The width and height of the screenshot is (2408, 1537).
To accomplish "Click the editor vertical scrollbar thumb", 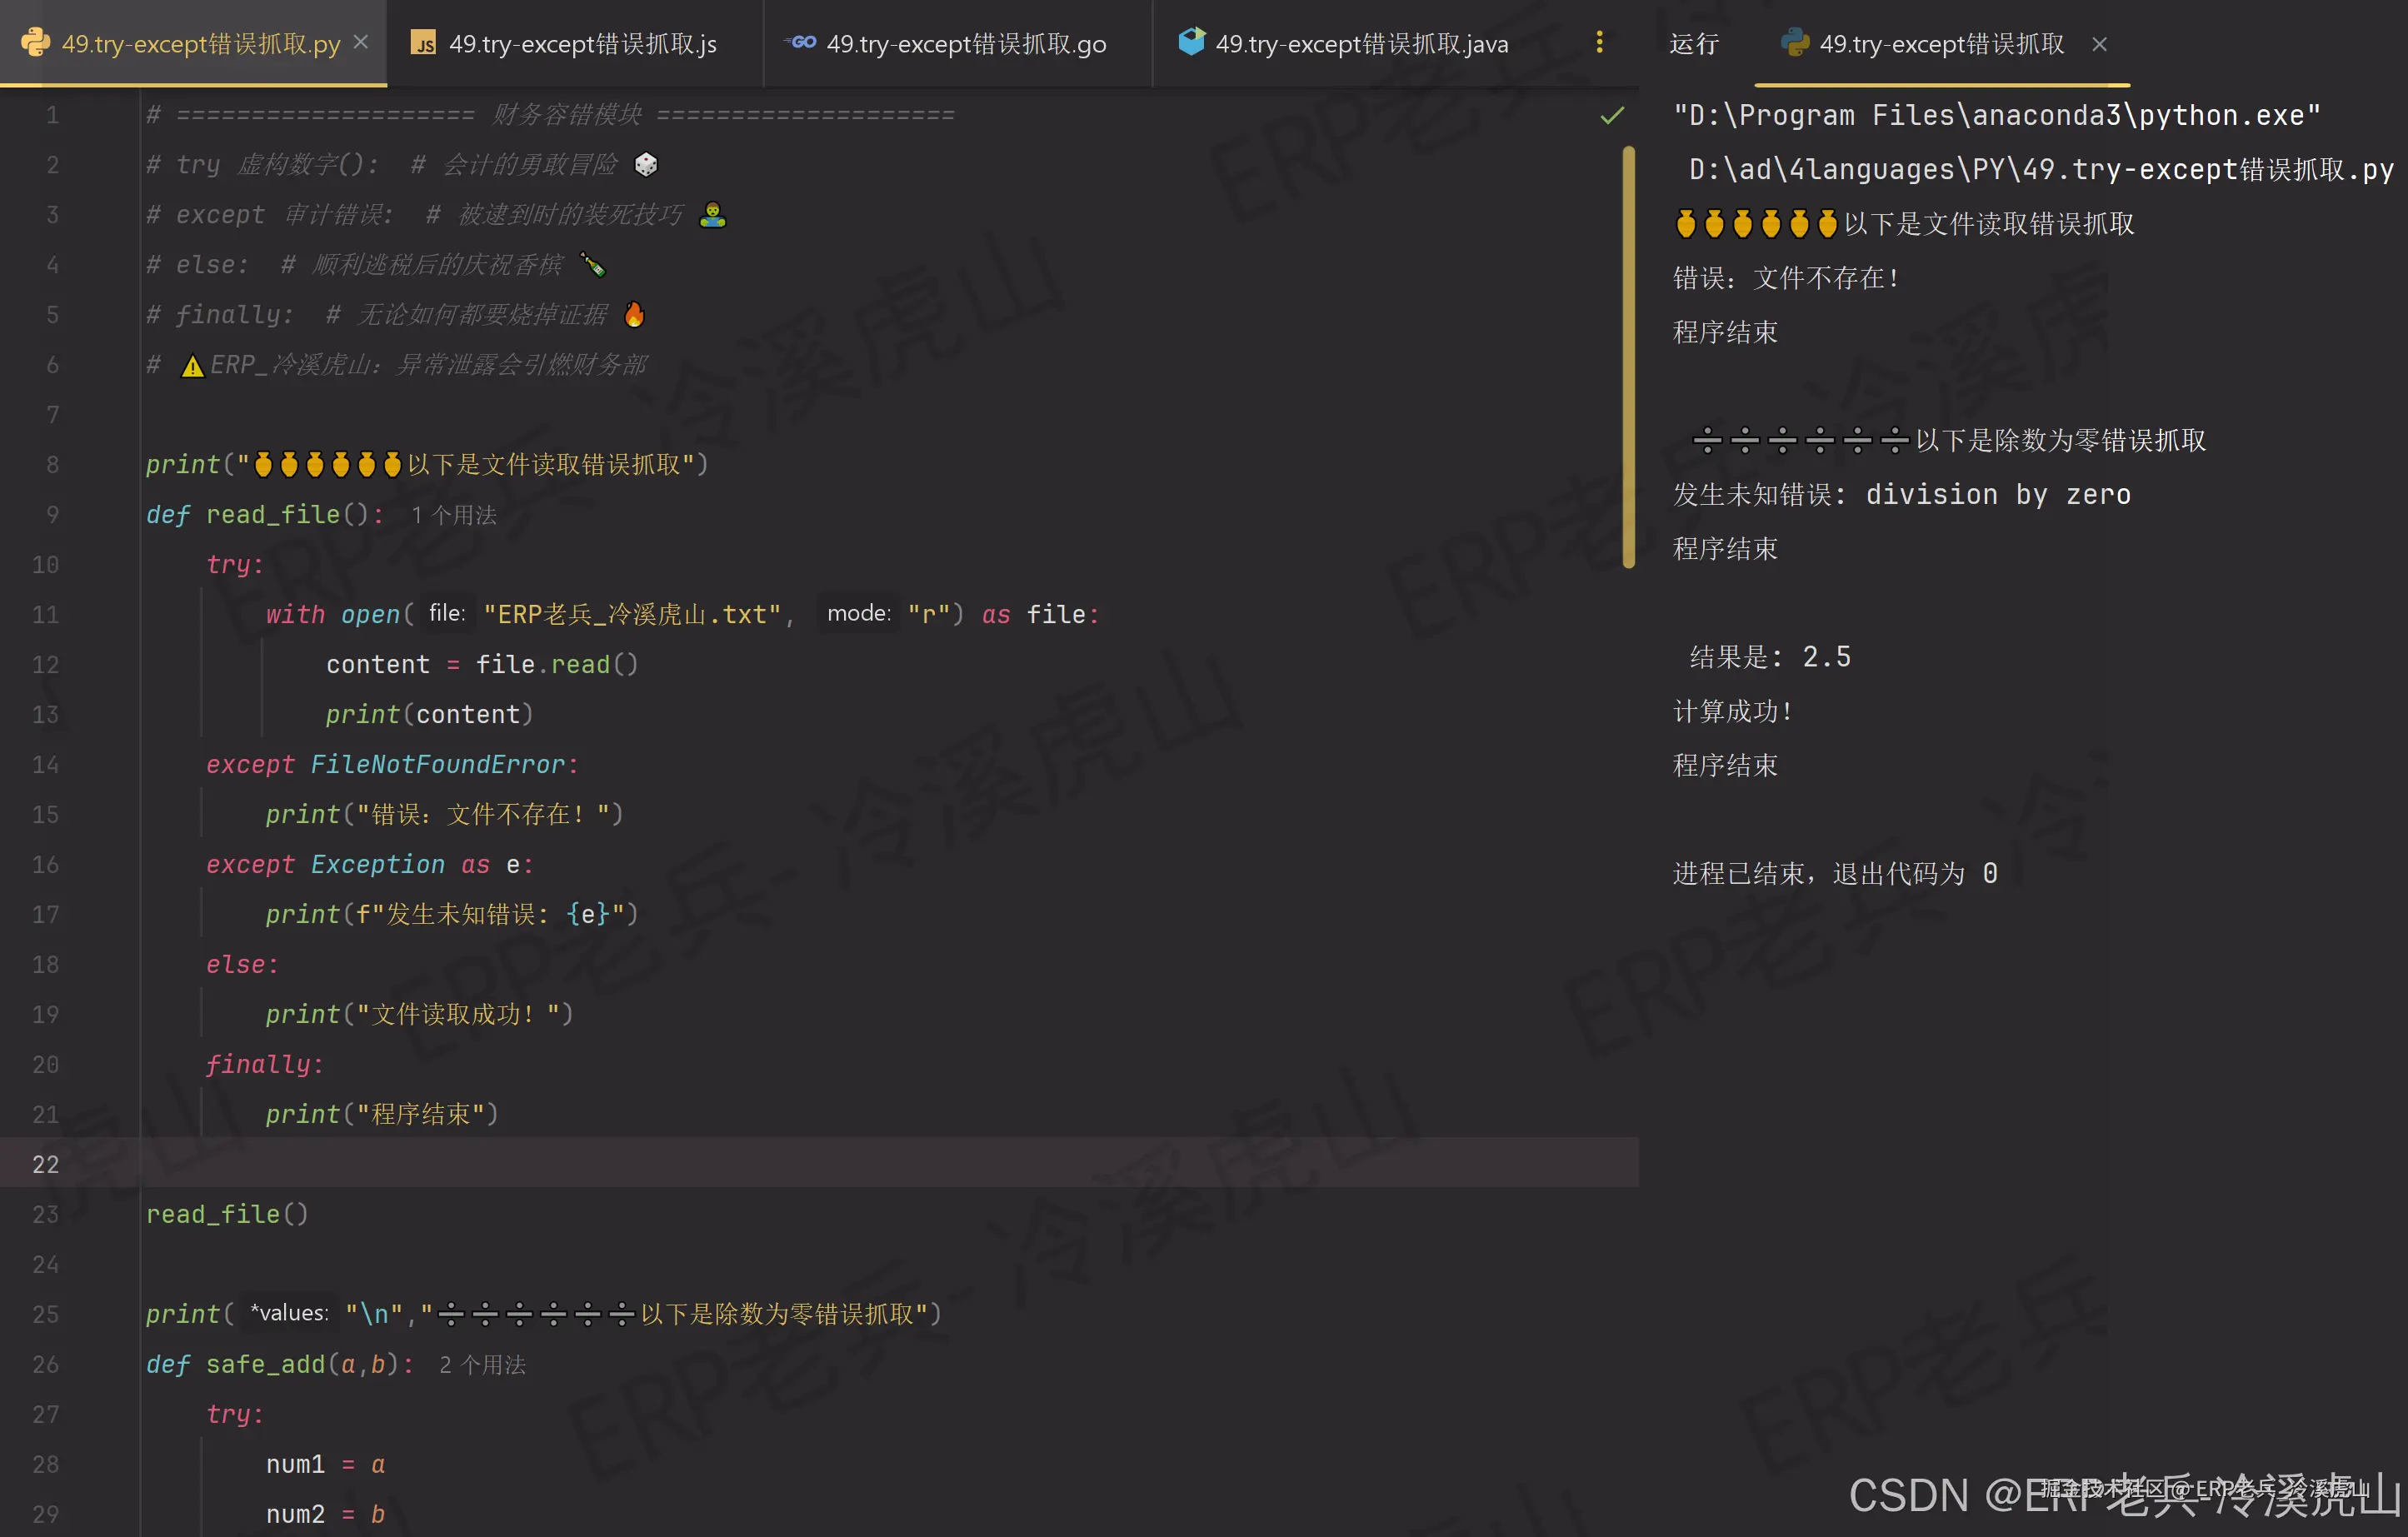I will 1628,357.
